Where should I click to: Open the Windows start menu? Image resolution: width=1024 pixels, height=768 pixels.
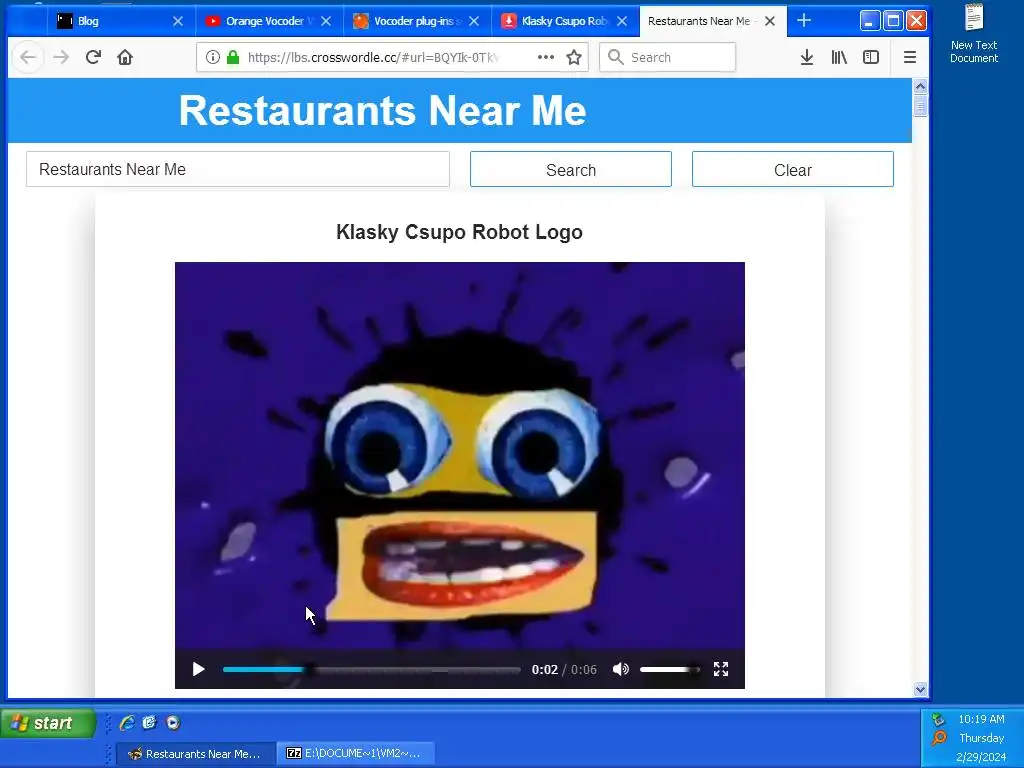(48, 723)
